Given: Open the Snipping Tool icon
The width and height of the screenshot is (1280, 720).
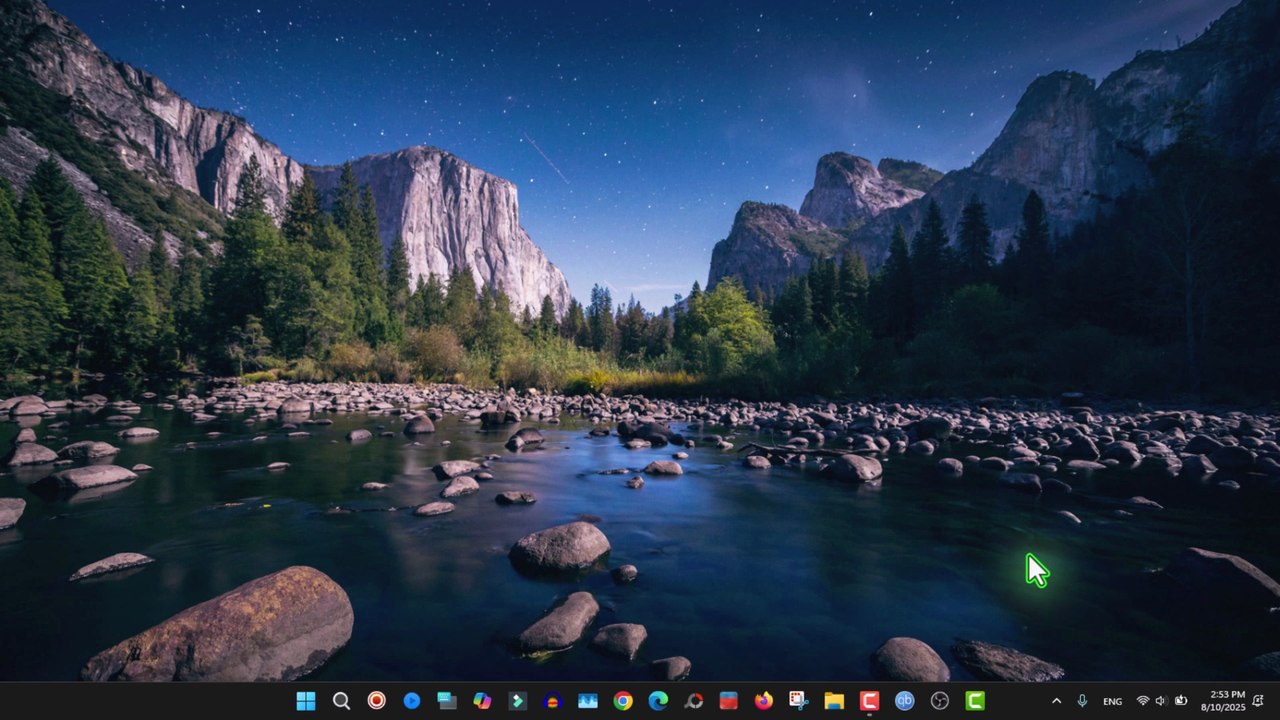Looking at the screenshot, I should (799, 701).
